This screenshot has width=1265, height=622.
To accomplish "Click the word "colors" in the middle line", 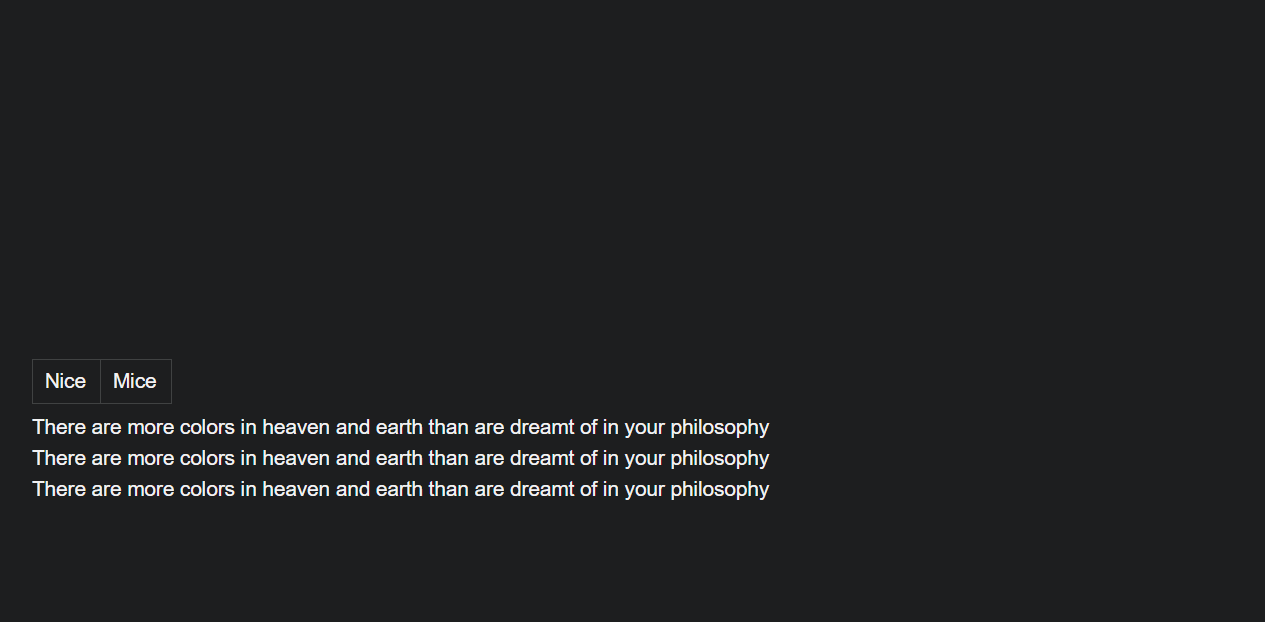I will 207,459.
